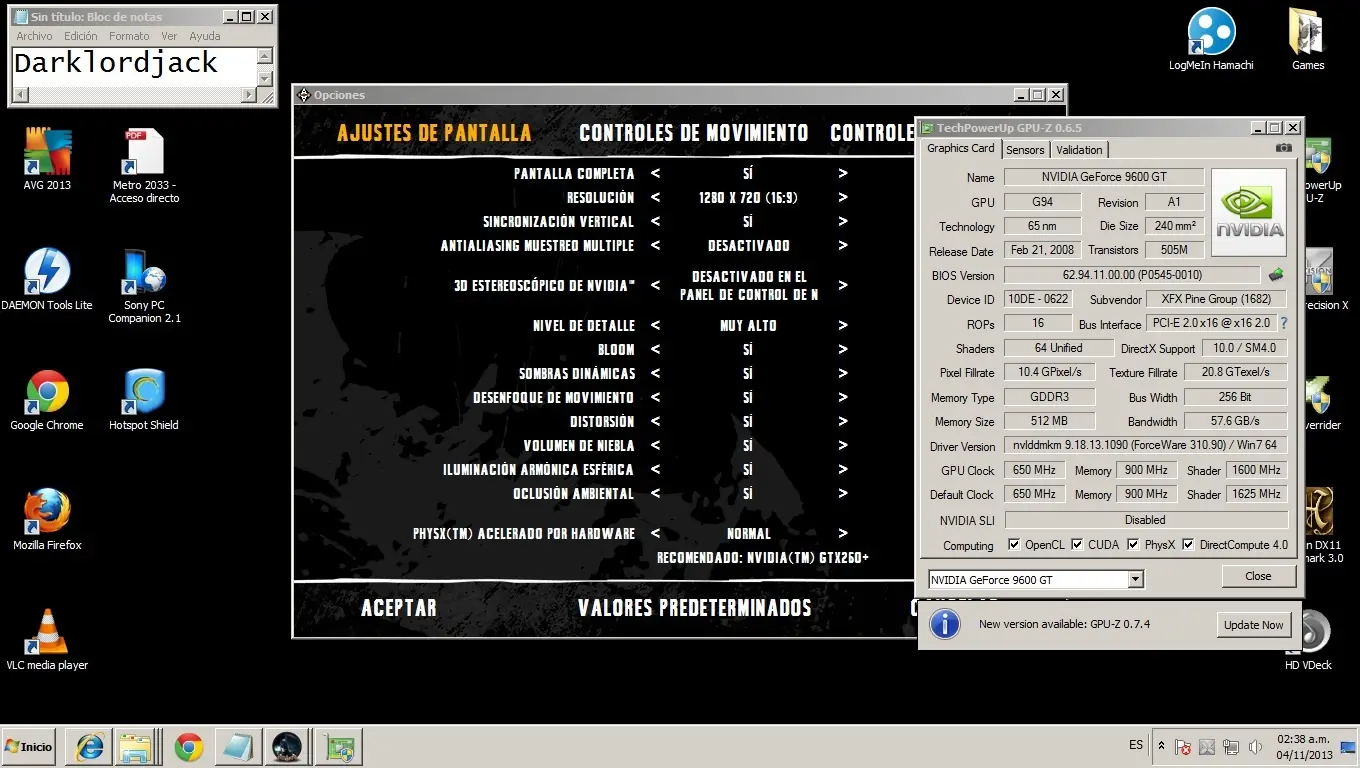The width and height of the screenshot is (1360, 768).
Task: Open Controles de Movimiento options tab
Action: point(694,133)
